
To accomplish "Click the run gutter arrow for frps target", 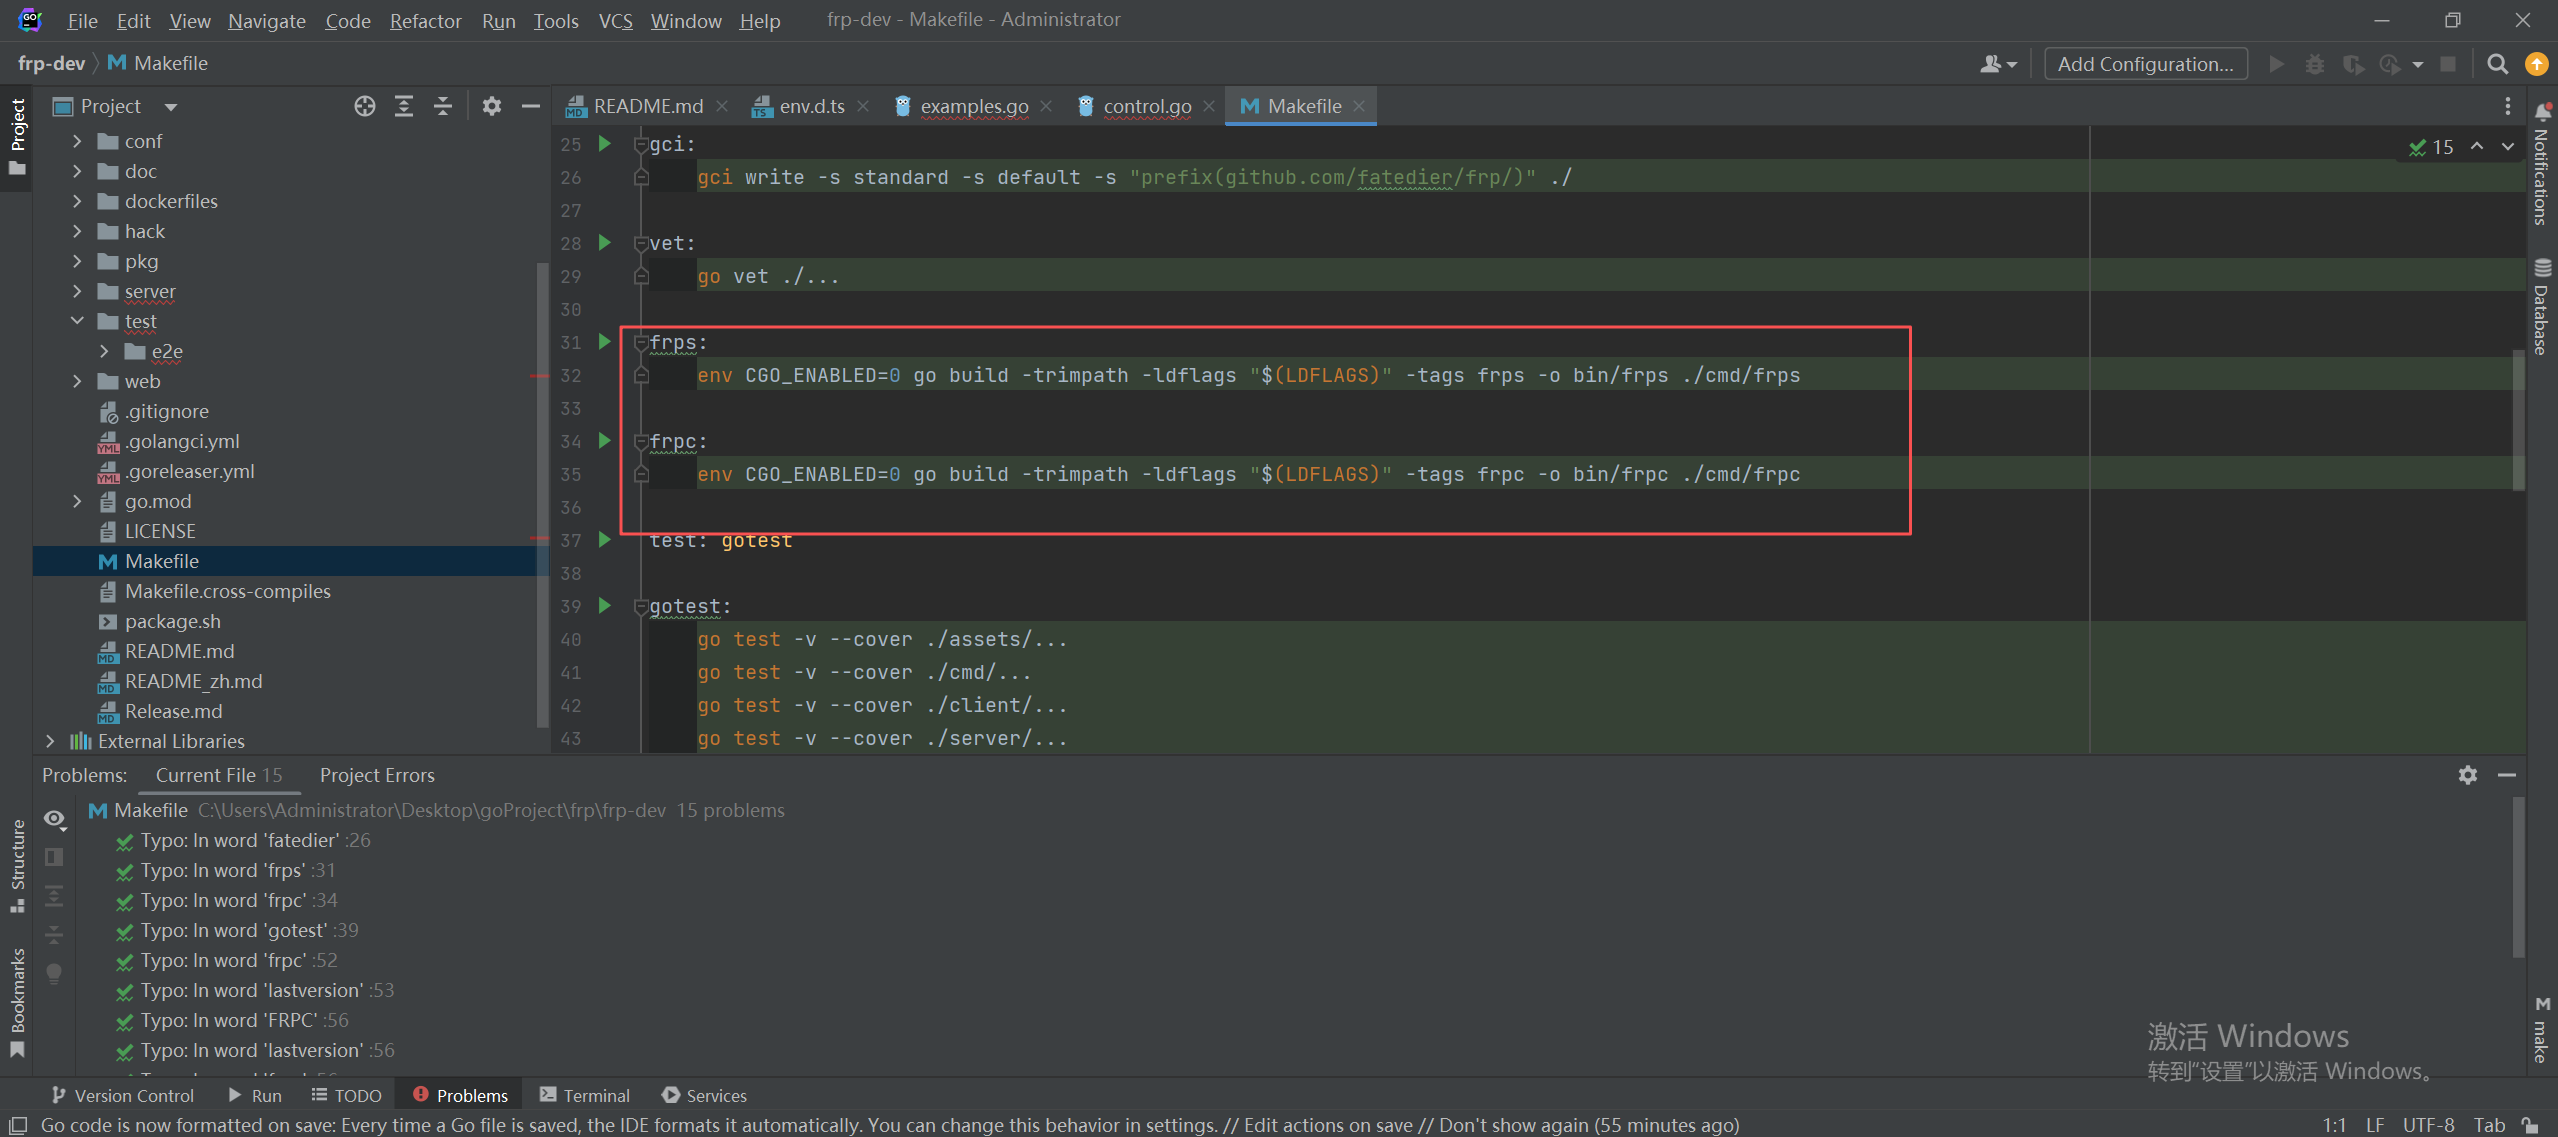I will (x=604, y=342).
